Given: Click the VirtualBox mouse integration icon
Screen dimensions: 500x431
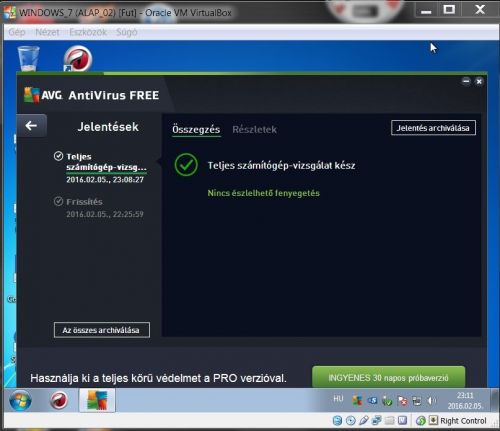Looking at the screenshot, I should pos(420,421).
